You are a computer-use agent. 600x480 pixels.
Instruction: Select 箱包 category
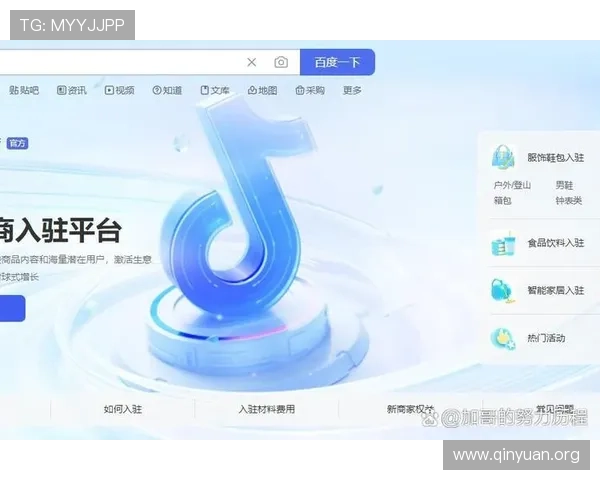click(502, 200)
